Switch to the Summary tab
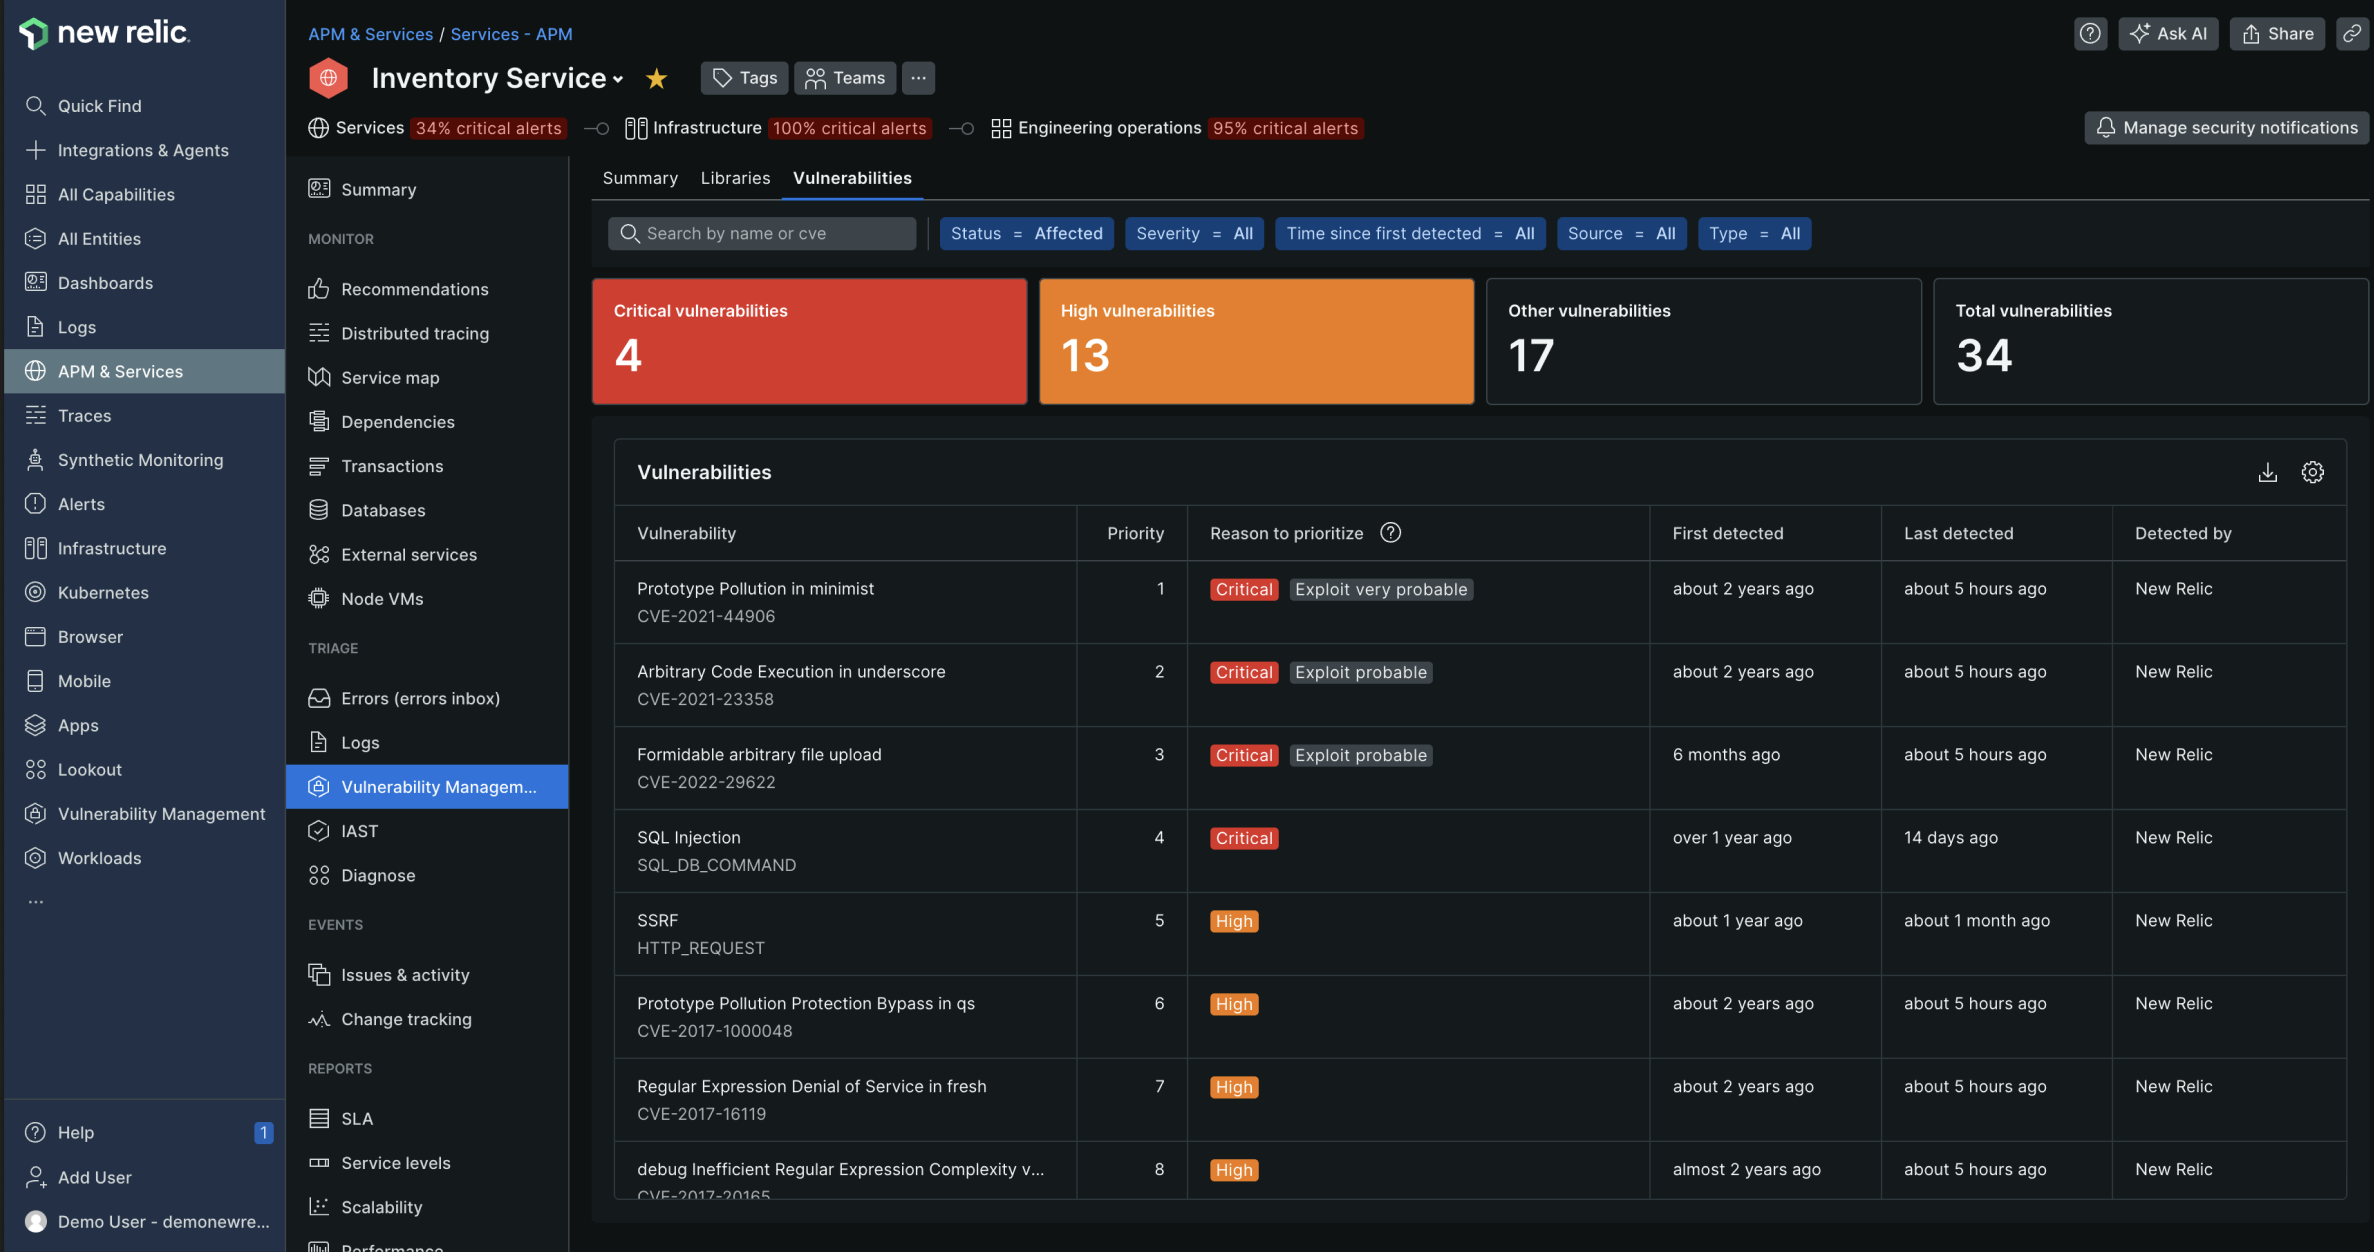 coord(641,178)
